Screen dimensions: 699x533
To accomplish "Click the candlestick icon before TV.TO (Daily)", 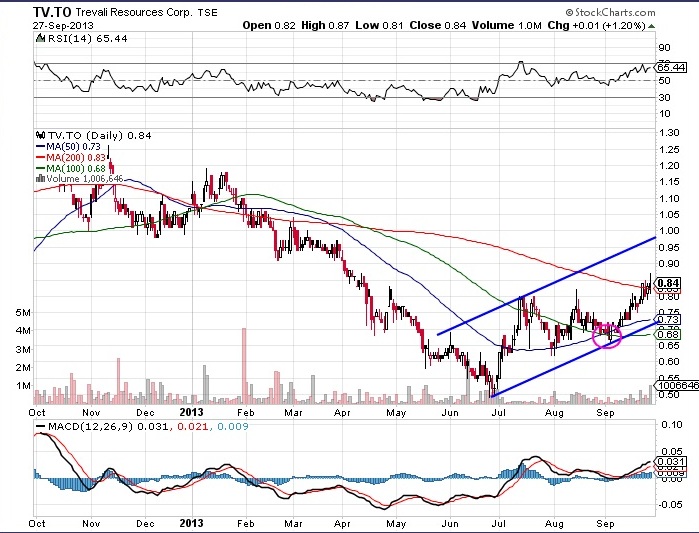I will [x=41, y=135].
